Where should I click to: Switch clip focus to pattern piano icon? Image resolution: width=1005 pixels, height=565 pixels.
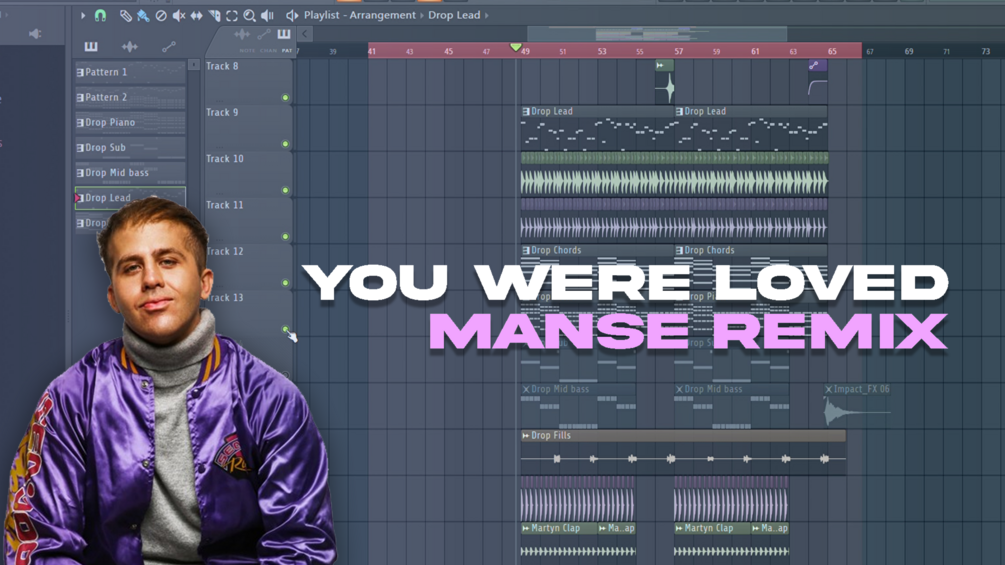point(284,35)
